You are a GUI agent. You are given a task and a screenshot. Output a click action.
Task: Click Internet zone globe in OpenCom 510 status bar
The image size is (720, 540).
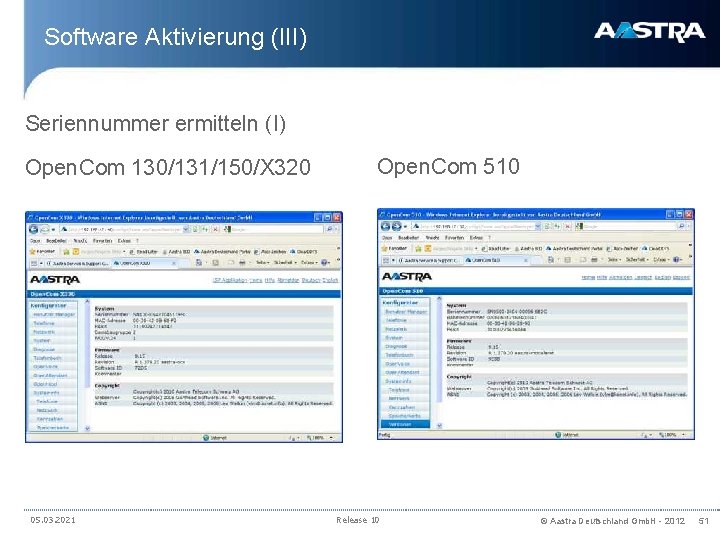(x=558, y=434)
